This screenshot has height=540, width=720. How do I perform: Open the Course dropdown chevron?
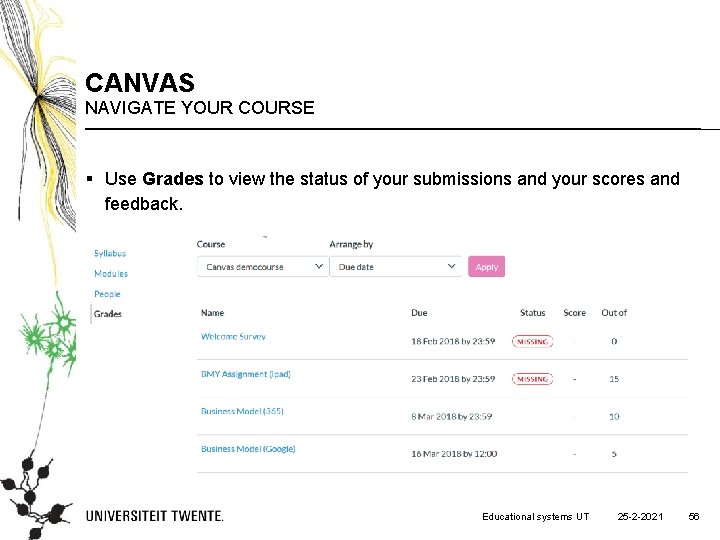319,266
